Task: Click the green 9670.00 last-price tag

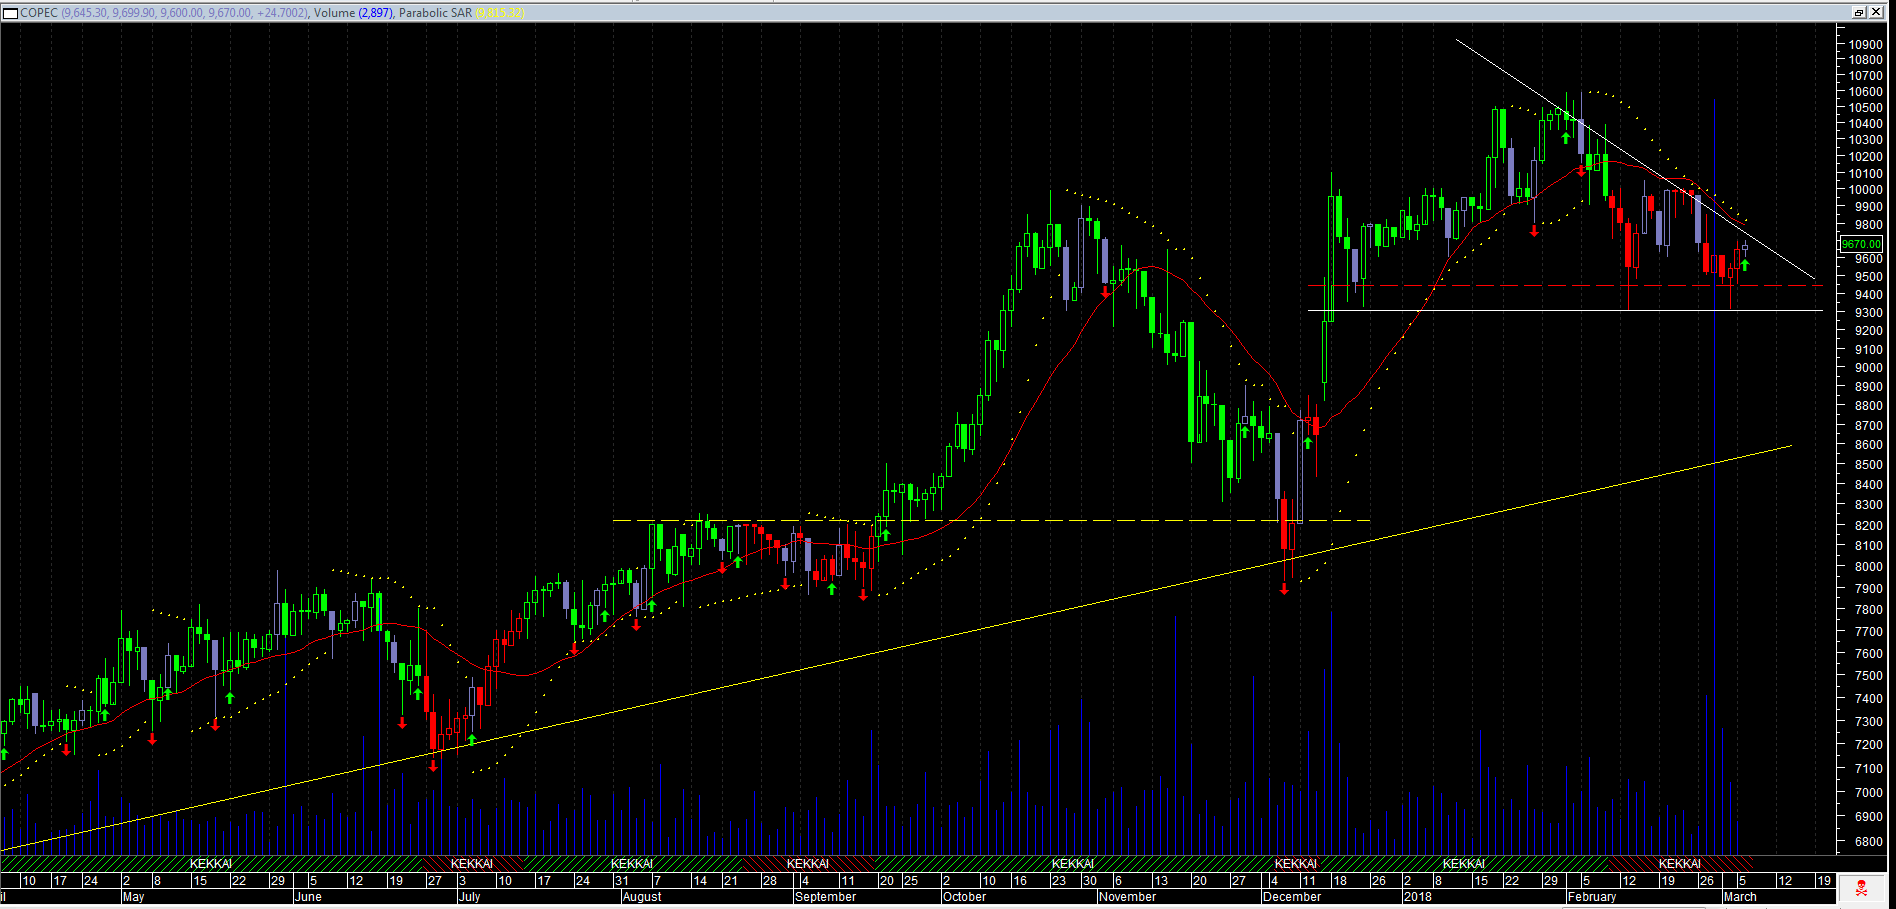Action: coord(1861,244)
